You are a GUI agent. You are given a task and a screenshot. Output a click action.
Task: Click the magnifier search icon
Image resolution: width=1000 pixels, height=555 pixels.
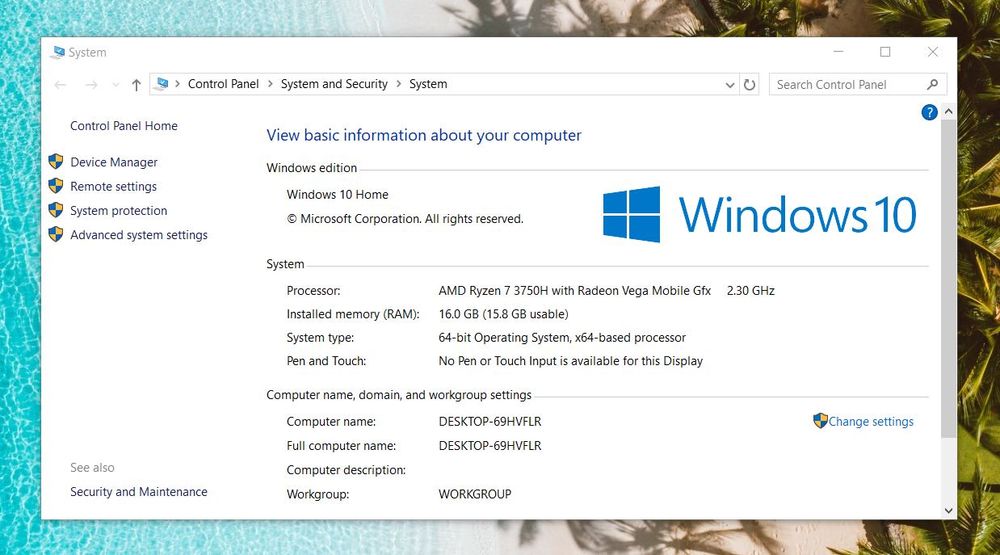pyautogui.click(x=932, y=84)
